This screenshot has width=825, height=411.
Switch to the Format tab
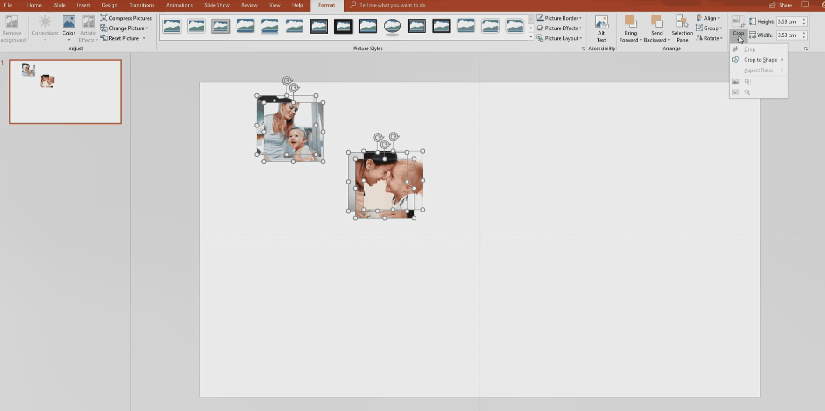tap(326, 5)
